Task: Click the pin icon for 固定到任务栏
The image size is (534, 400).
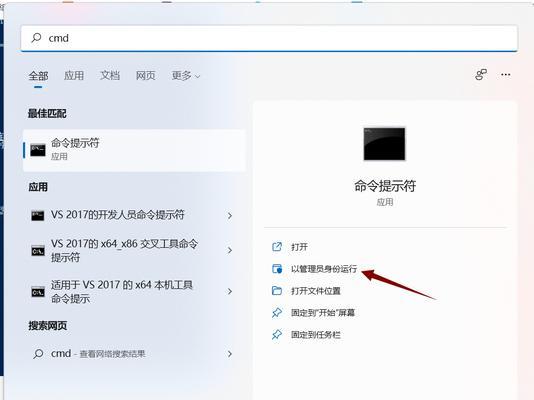Action: click(x=277, y=335)
